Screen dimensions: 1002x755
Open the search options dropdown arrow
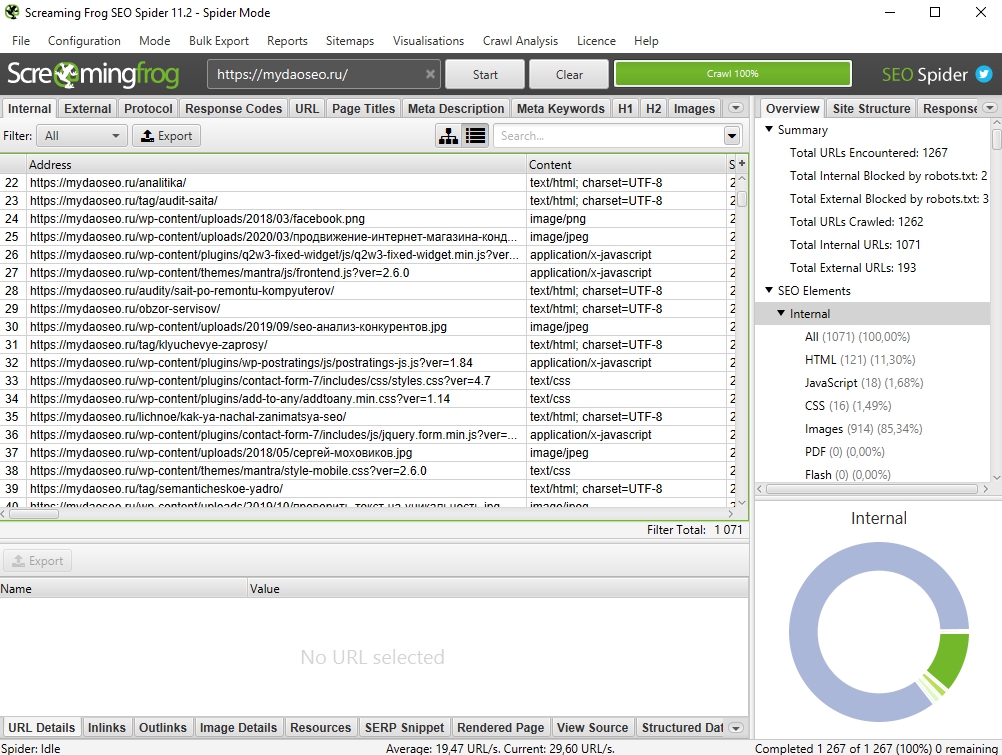click(732, 136)
